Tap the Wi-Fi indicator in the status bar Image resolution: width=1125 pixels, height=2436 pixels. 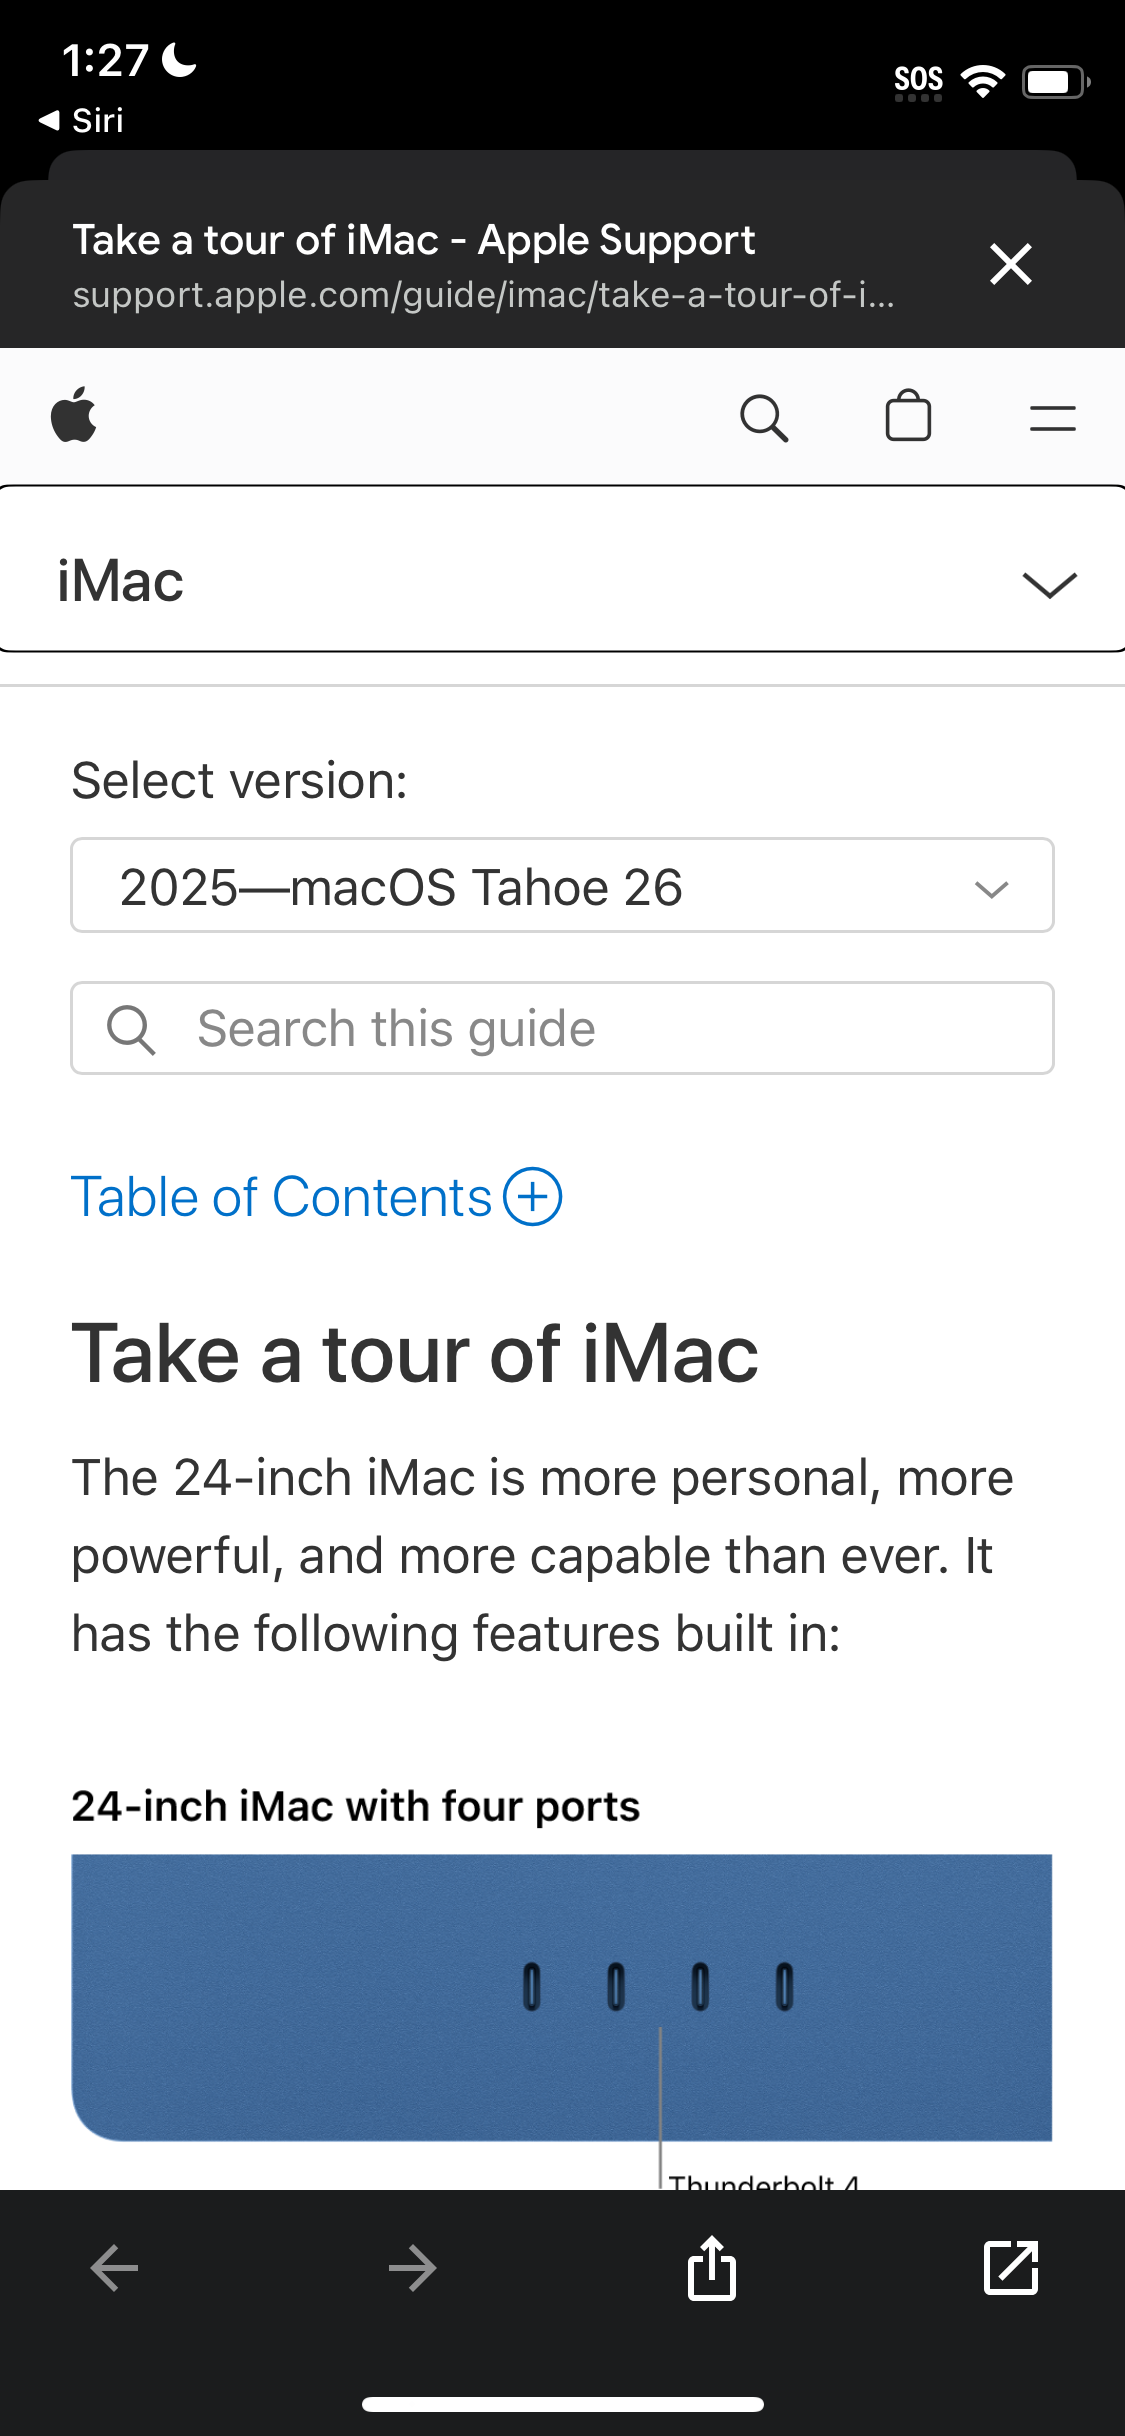pyautogui.click(x=981, y=80)
